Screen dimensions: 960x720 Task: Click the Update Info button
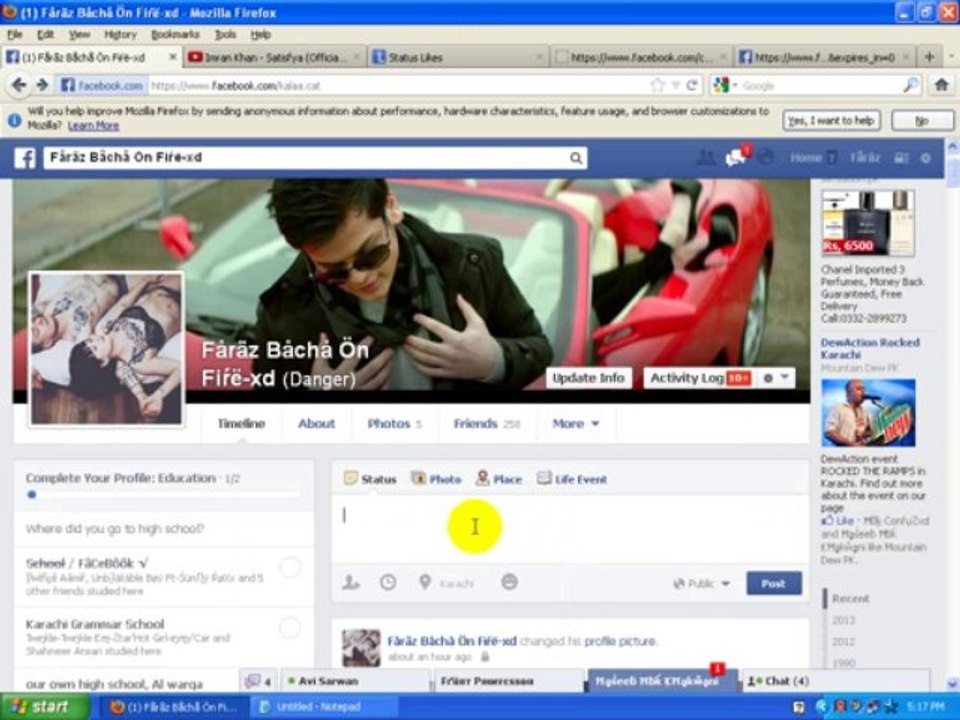tap(588, 378)
